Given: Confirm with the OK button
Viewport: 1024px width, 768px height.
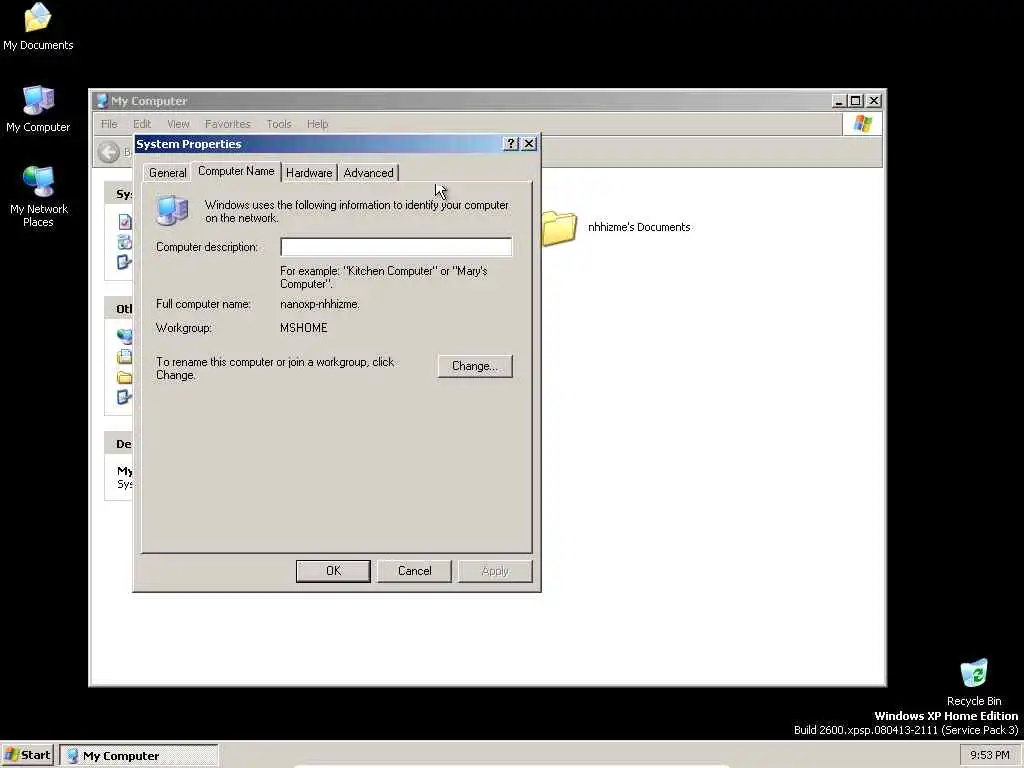Looking at the screenshot, I should tap(333, 571).
